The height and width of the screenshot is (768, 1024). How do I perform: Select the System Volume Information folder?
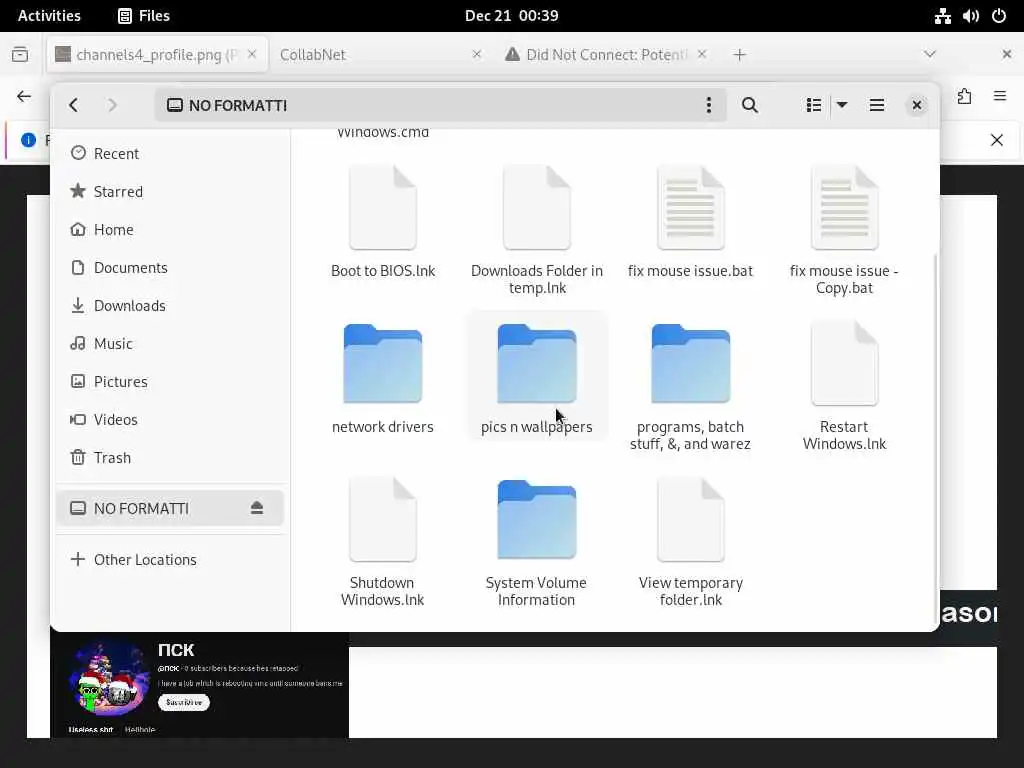click(537, 542)
